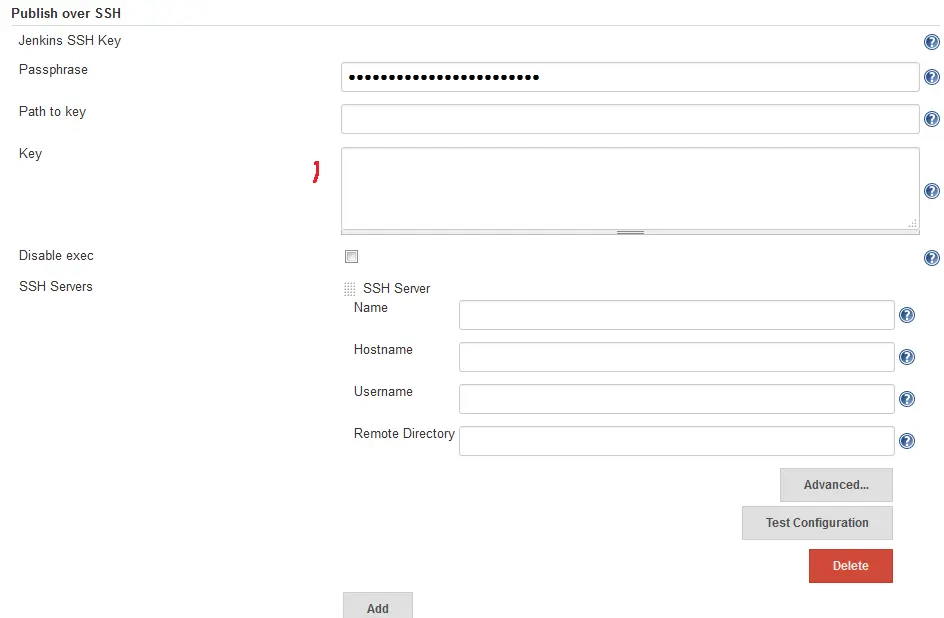The image size is (944, 618).
Task: Click the Disable exec label
Action: [x=56, y=256]
